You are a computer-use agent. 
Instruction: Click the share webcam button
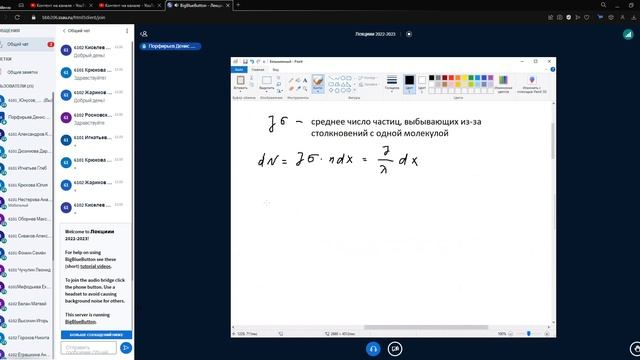click(395, 349)
